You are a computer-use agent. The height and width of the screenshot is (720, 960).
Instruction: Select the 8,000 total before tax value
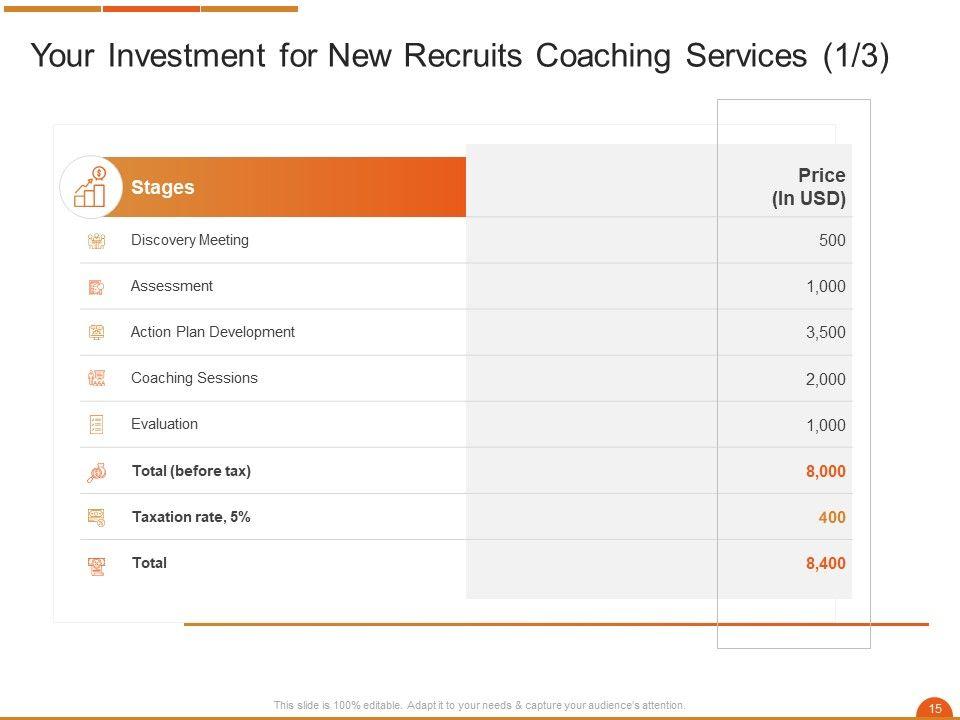pyautogui.click(x=826, y=471)
